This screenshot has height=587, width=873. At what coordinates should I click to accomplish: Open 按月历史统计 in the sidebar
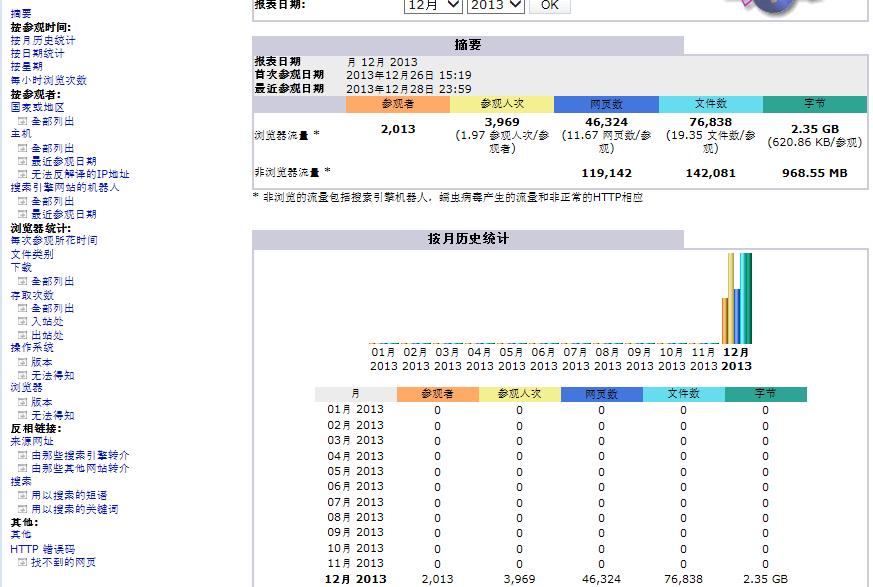point(43,41)
